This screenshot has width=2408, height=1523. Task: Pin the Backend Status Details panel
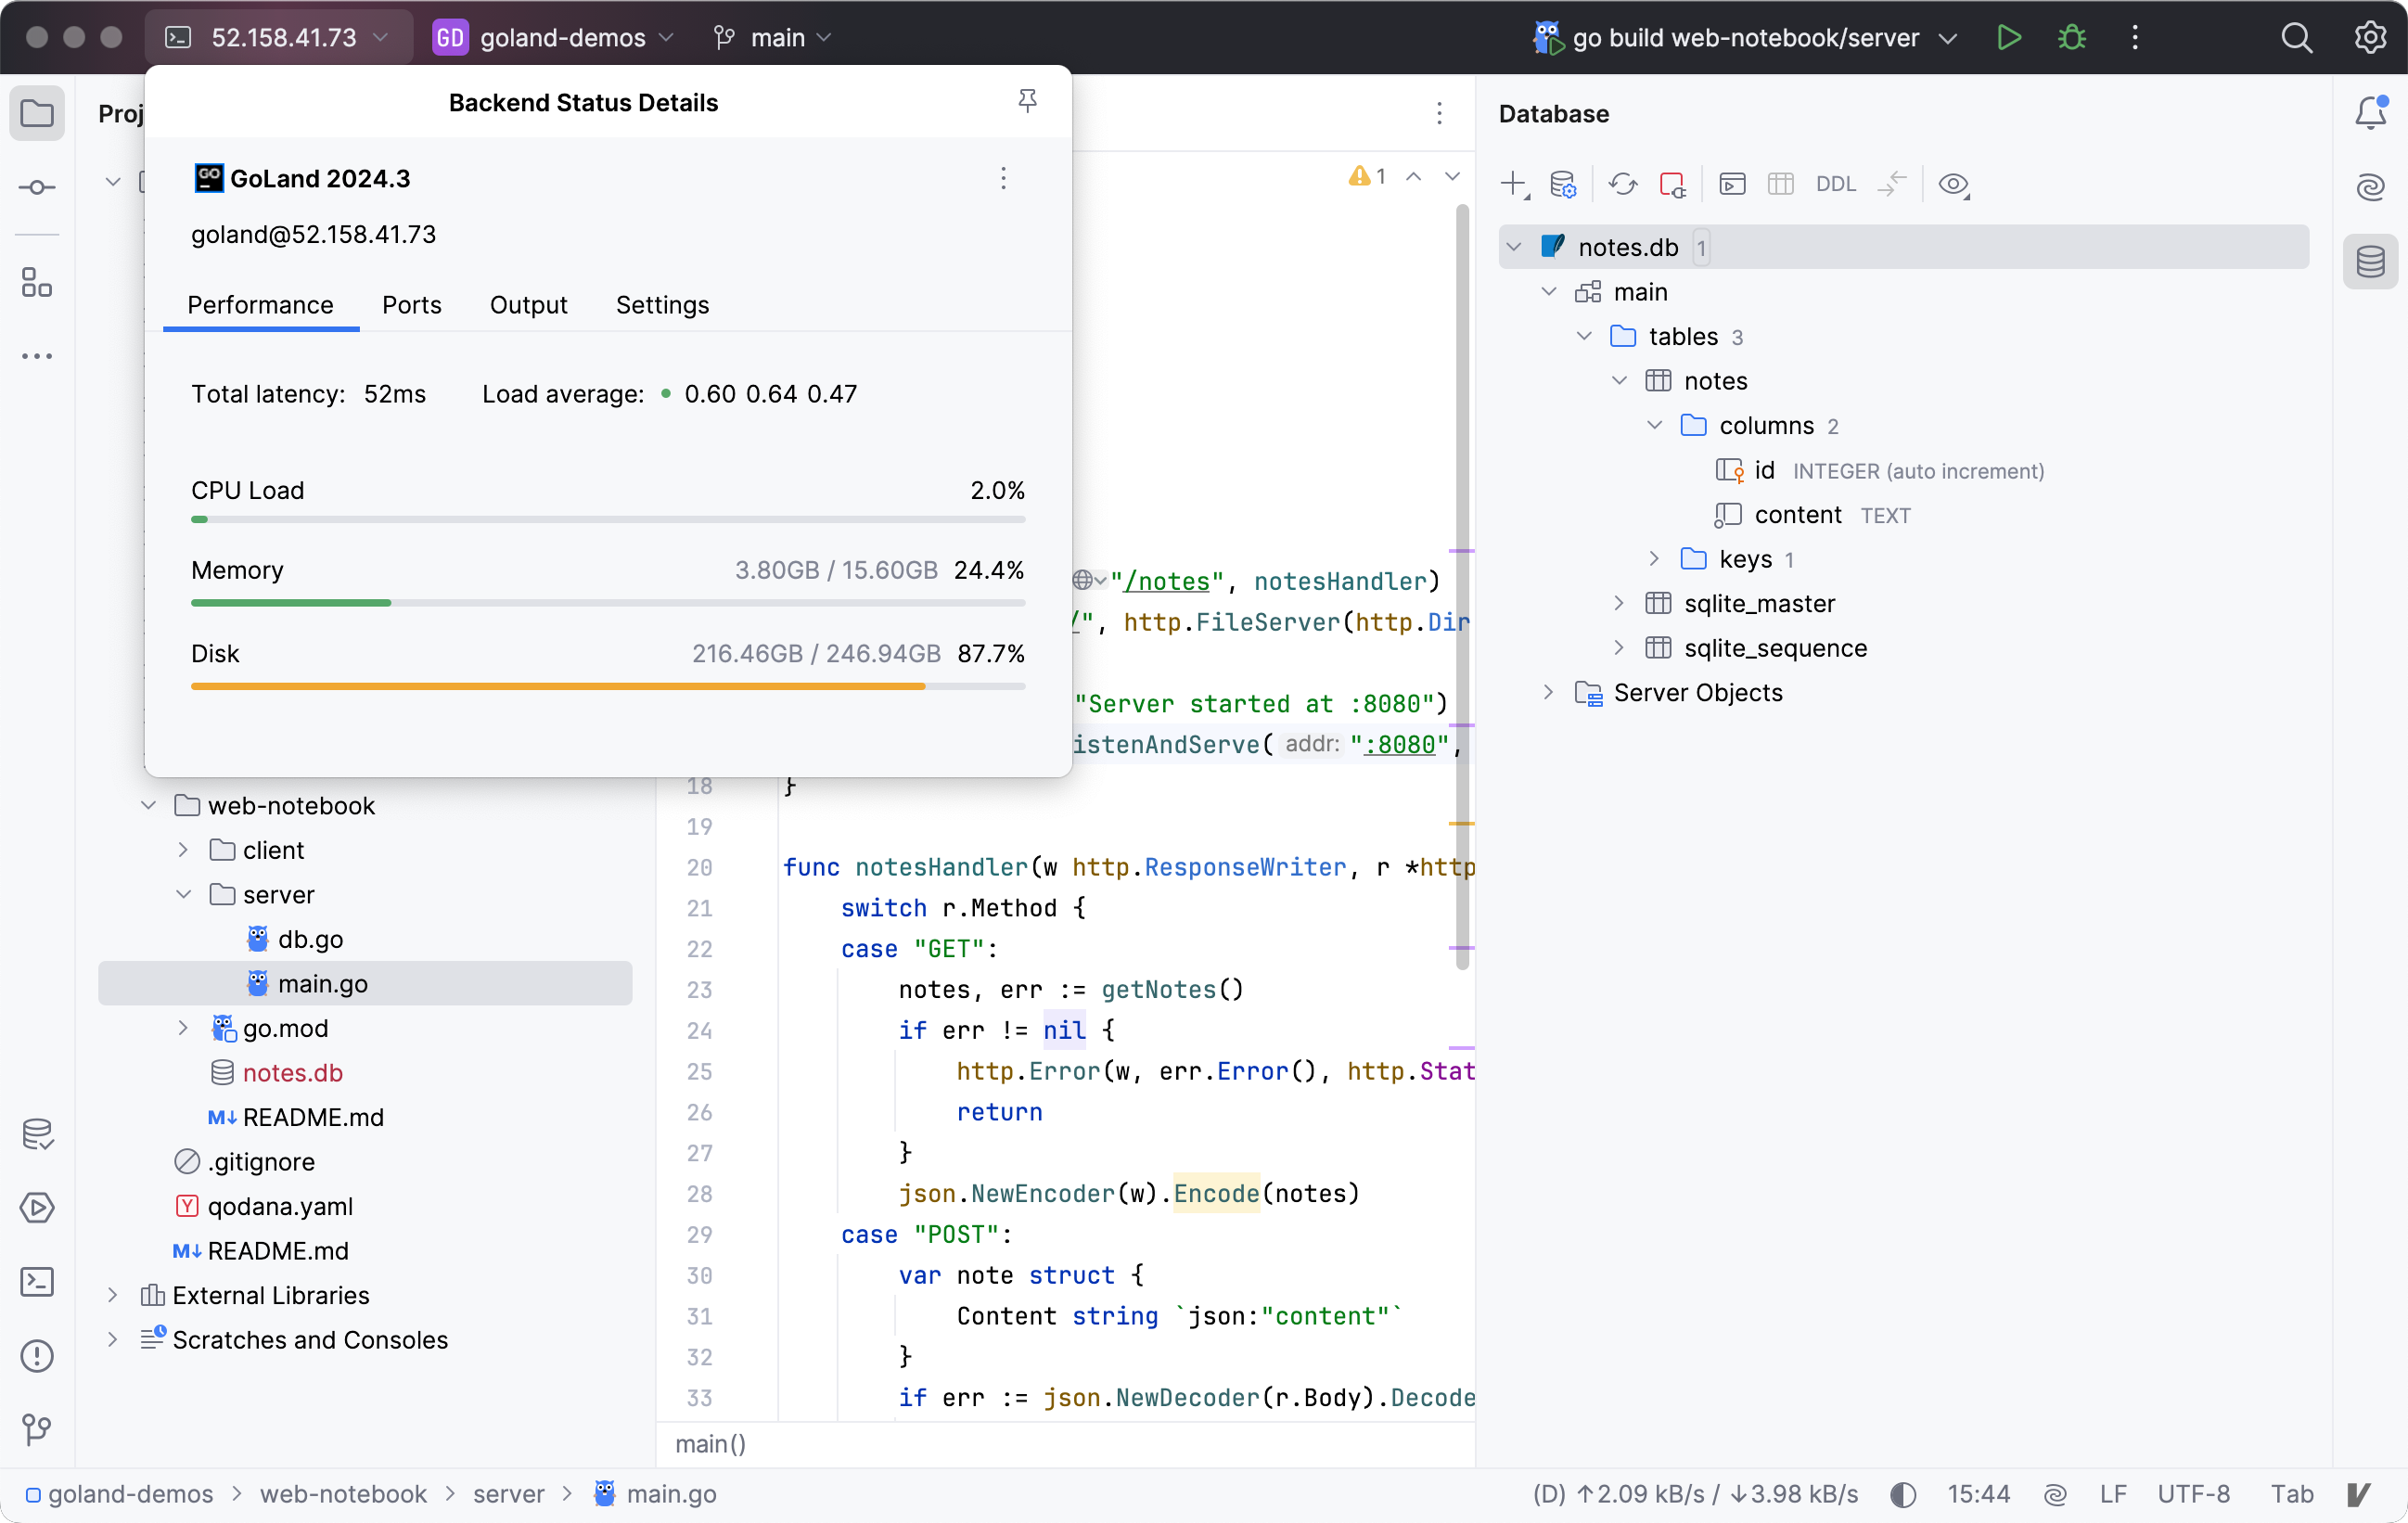(x=1028, y=100)
